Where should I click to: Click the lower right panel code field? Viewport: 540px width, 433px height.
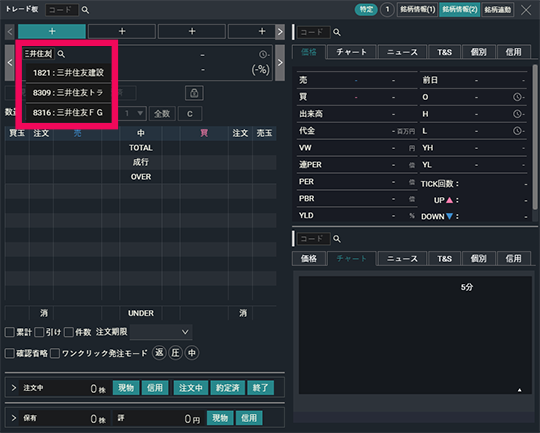(313, 239)
